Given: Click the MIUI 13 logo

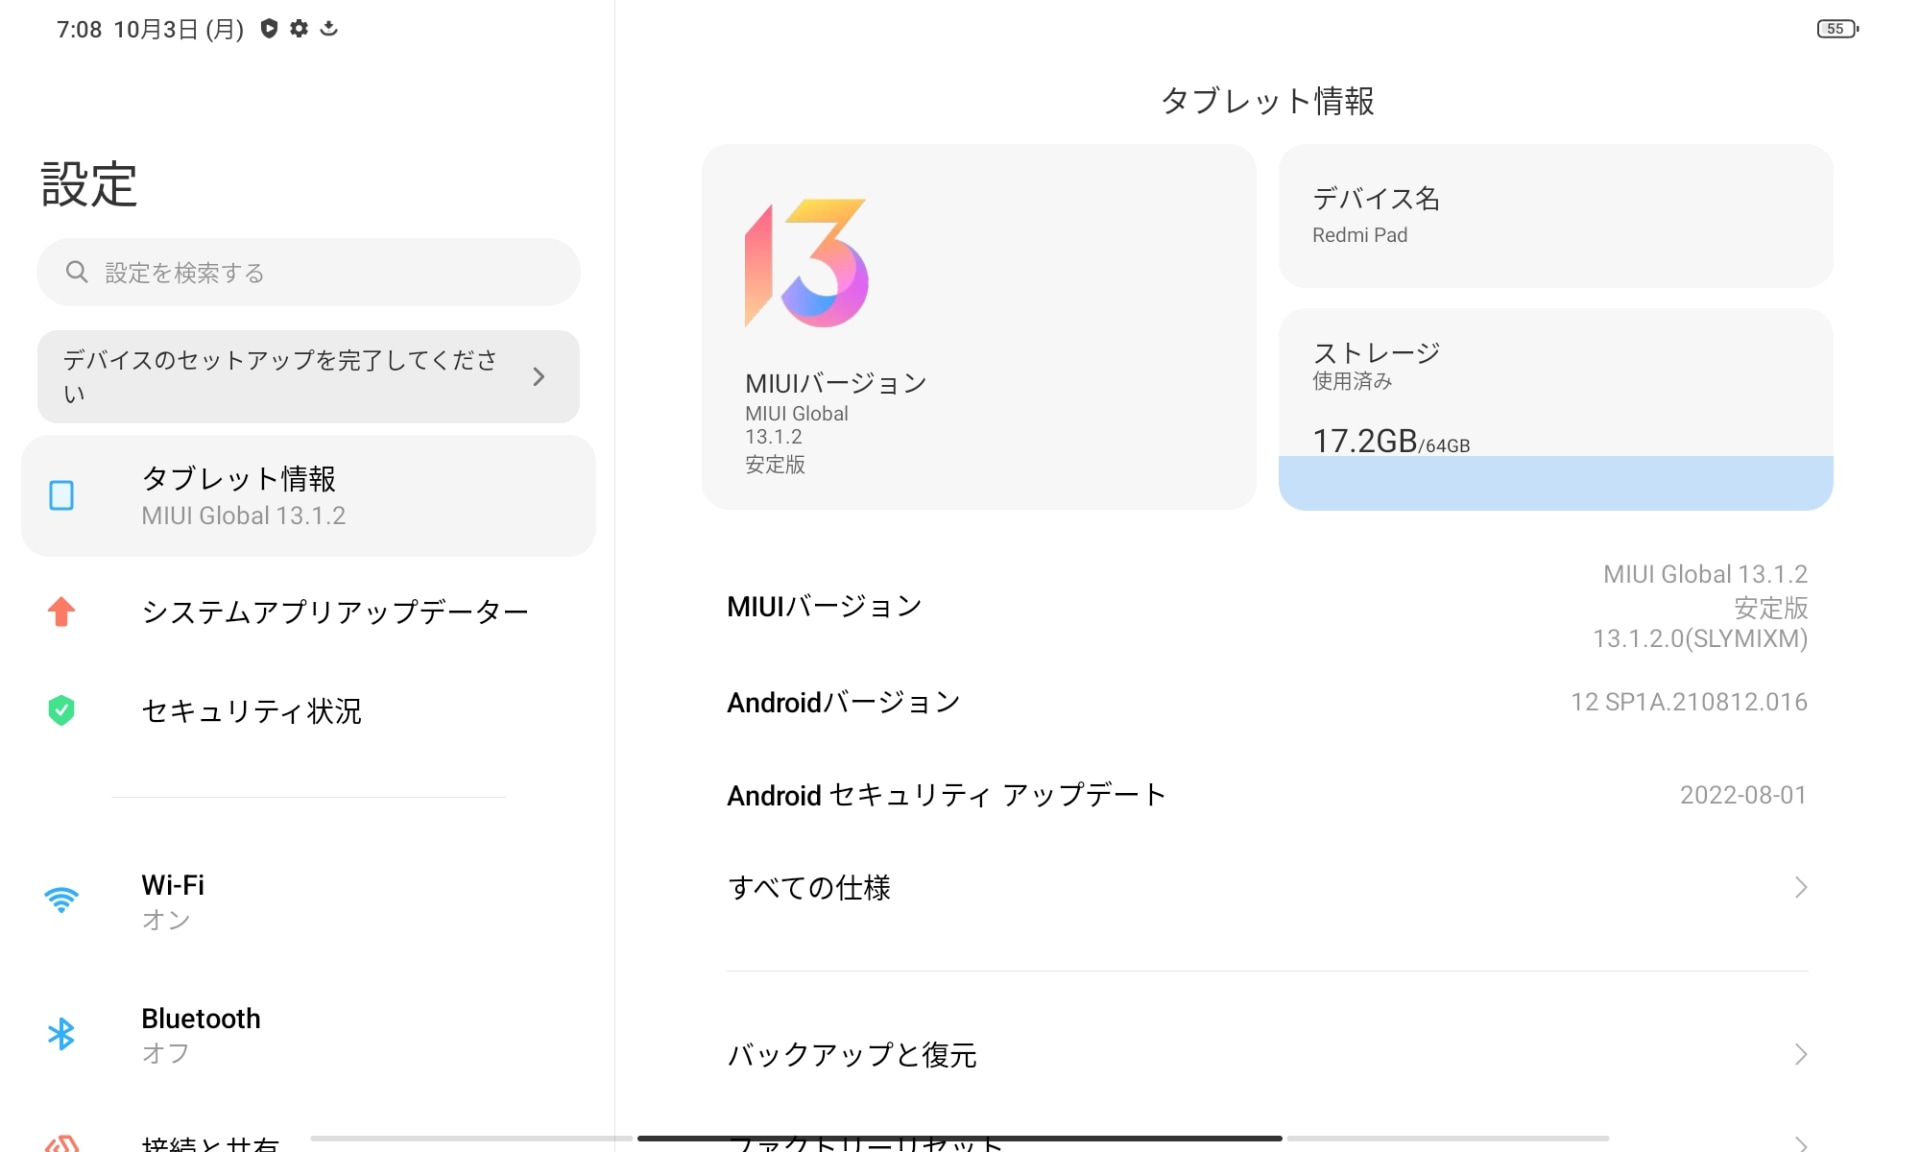Looking at the screenshot, I should click(806, 263).
